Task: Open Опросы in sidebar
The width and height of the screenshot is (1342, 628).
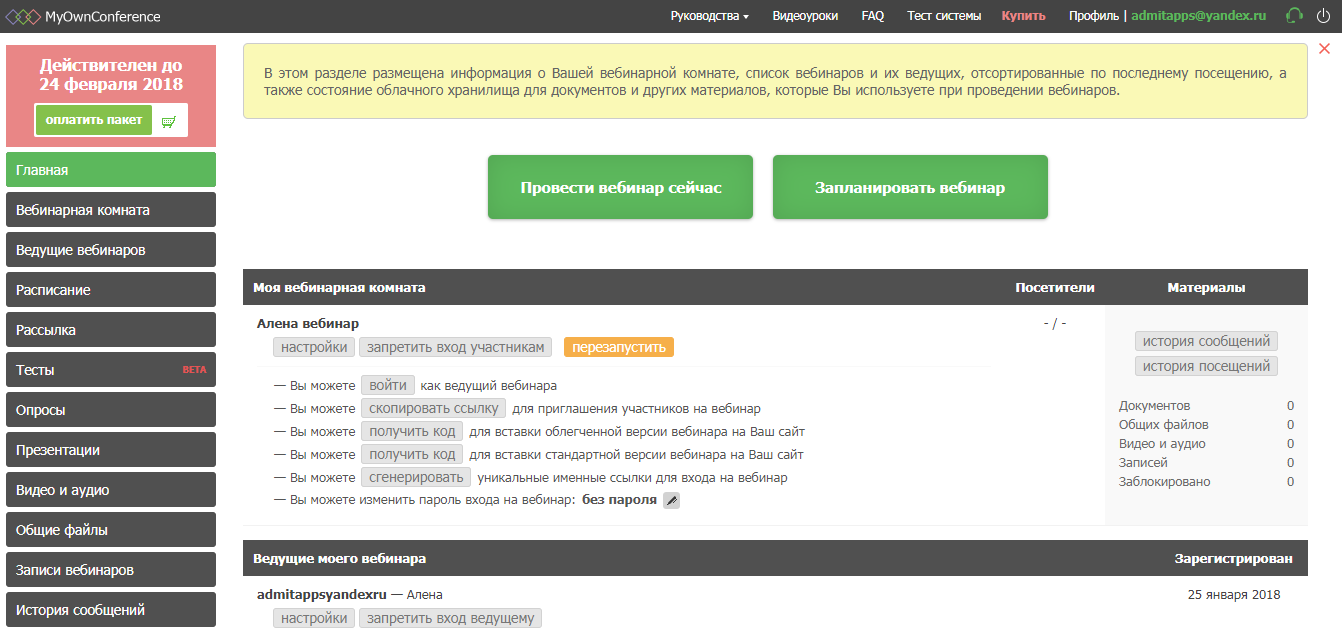Action: pos(111,410)
